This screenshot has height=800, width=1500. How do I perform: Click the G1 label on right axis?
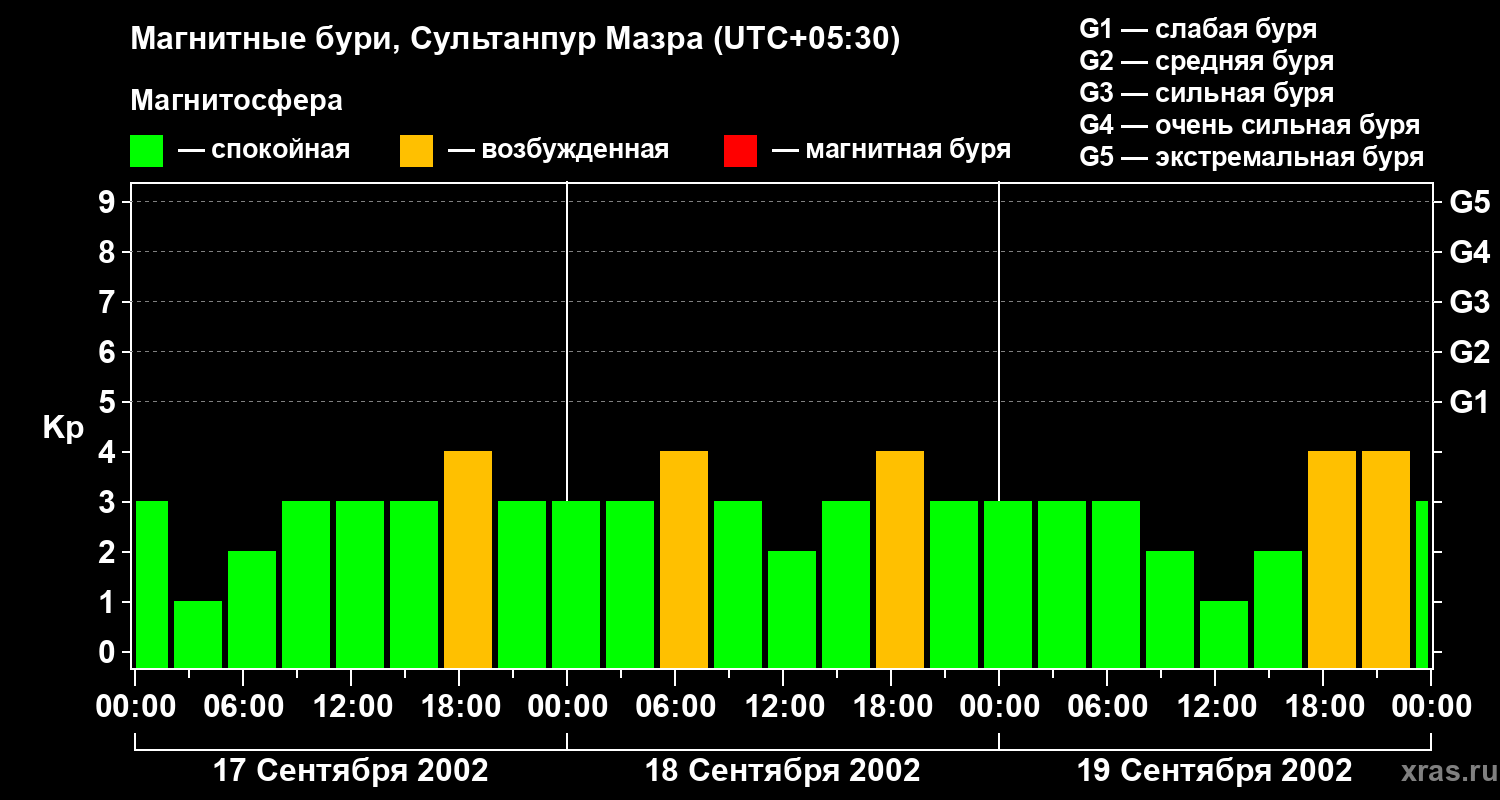[1469, 403]
